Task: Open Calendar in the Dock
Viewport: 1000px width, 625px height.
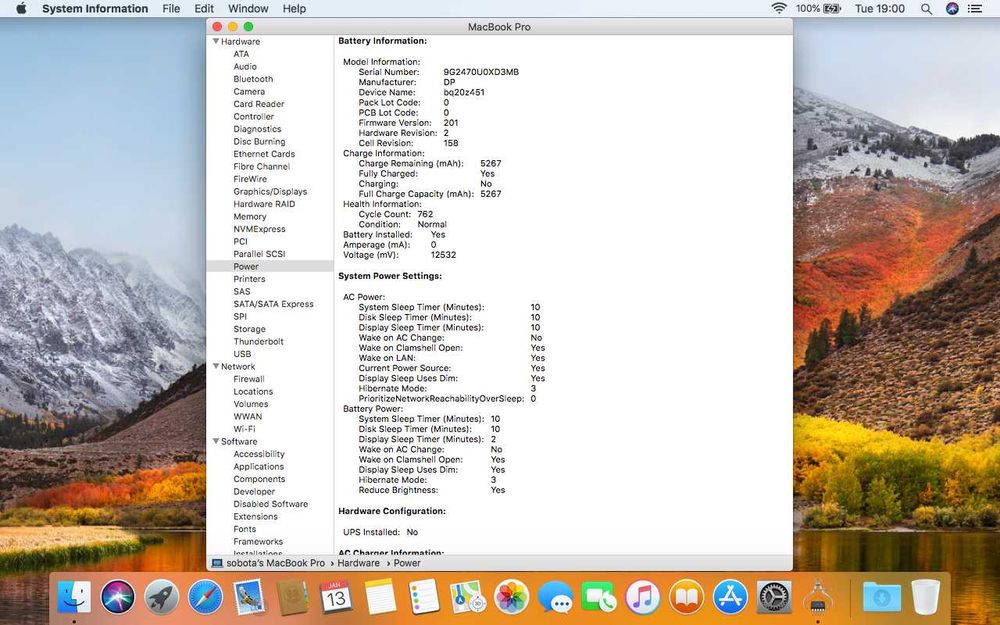Action: (x=336, y=598)
